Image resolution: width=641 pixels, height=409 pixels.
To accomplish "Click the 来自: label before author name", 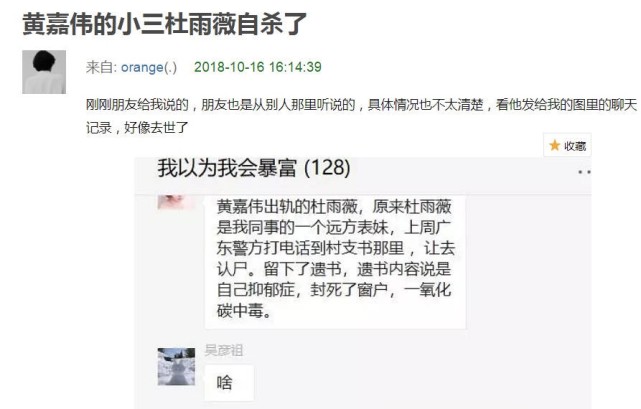I will pyautogui.click(x=102, y=67).
